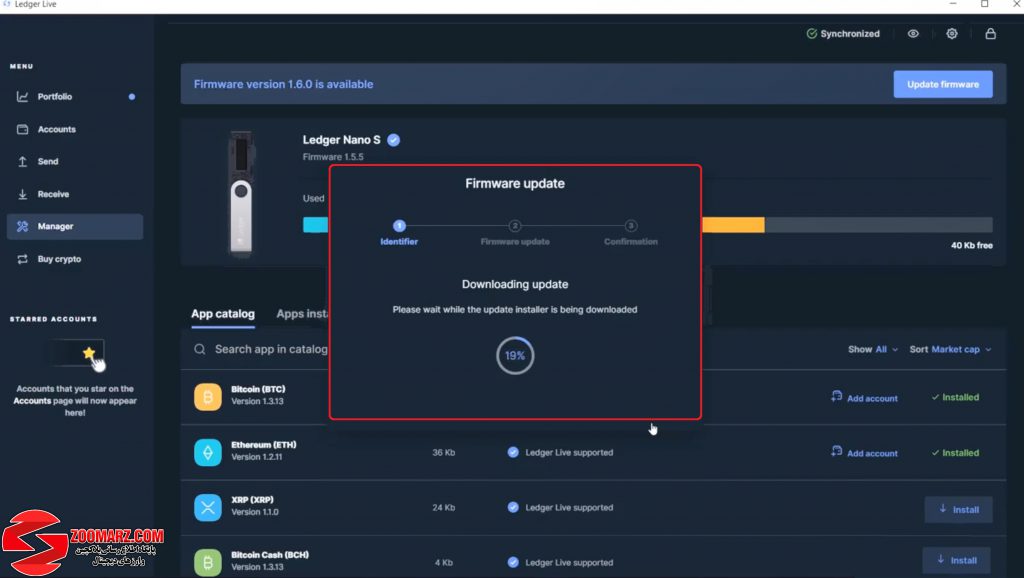Toggle the eye icon to hide balances
1024x578 pixels.
pos(913,33)
